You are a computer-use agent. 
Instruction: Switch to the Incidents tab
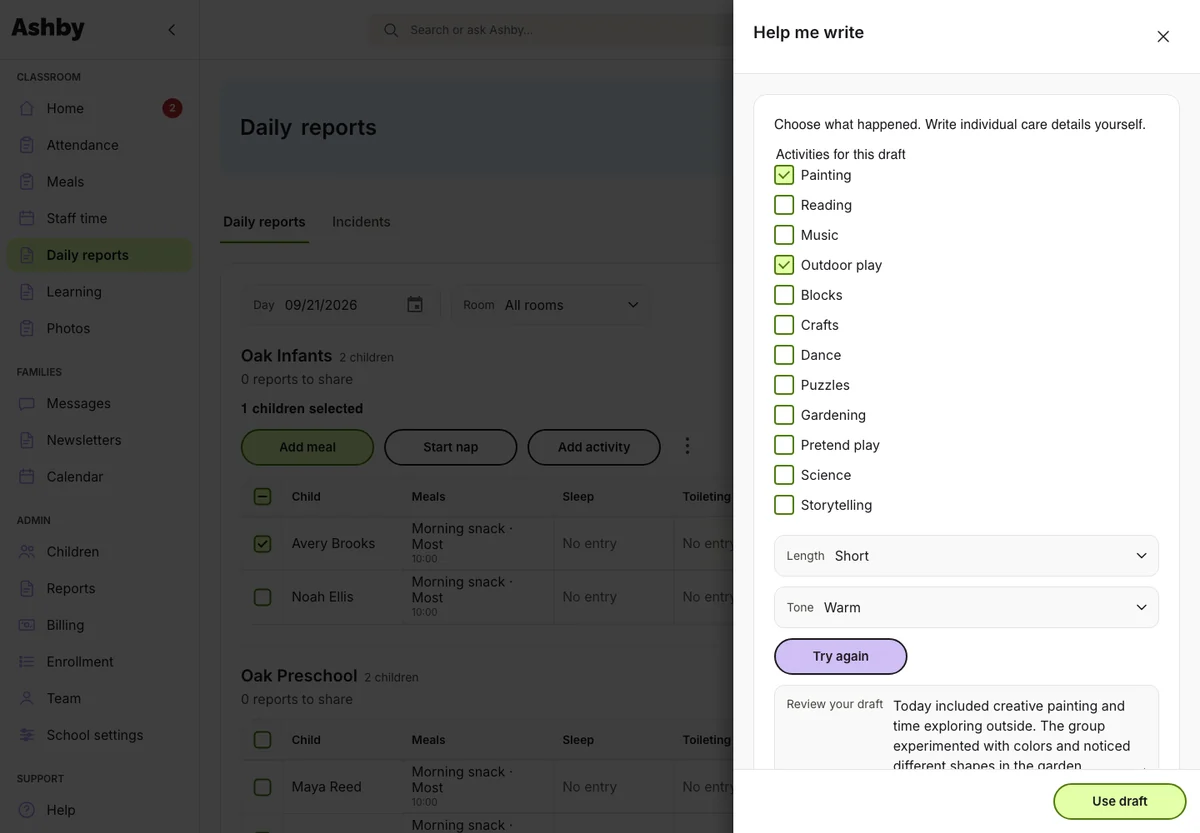pos(361,222)
